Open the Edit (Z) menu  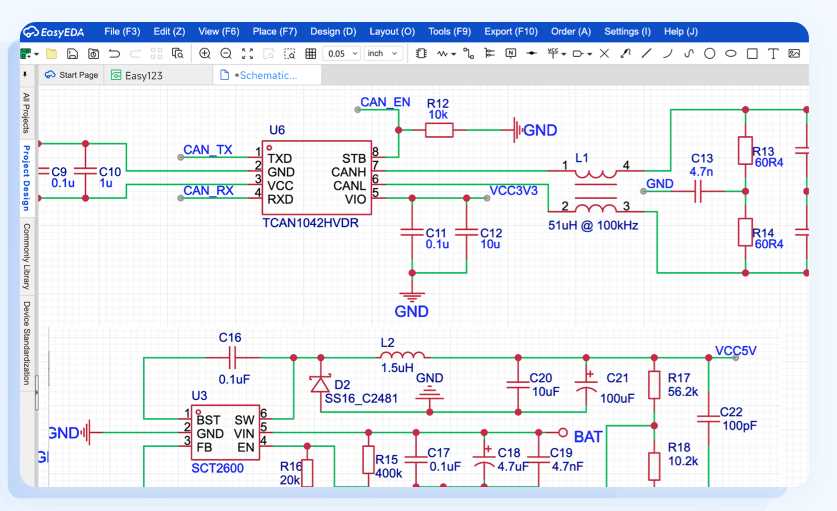click(169, 32)
